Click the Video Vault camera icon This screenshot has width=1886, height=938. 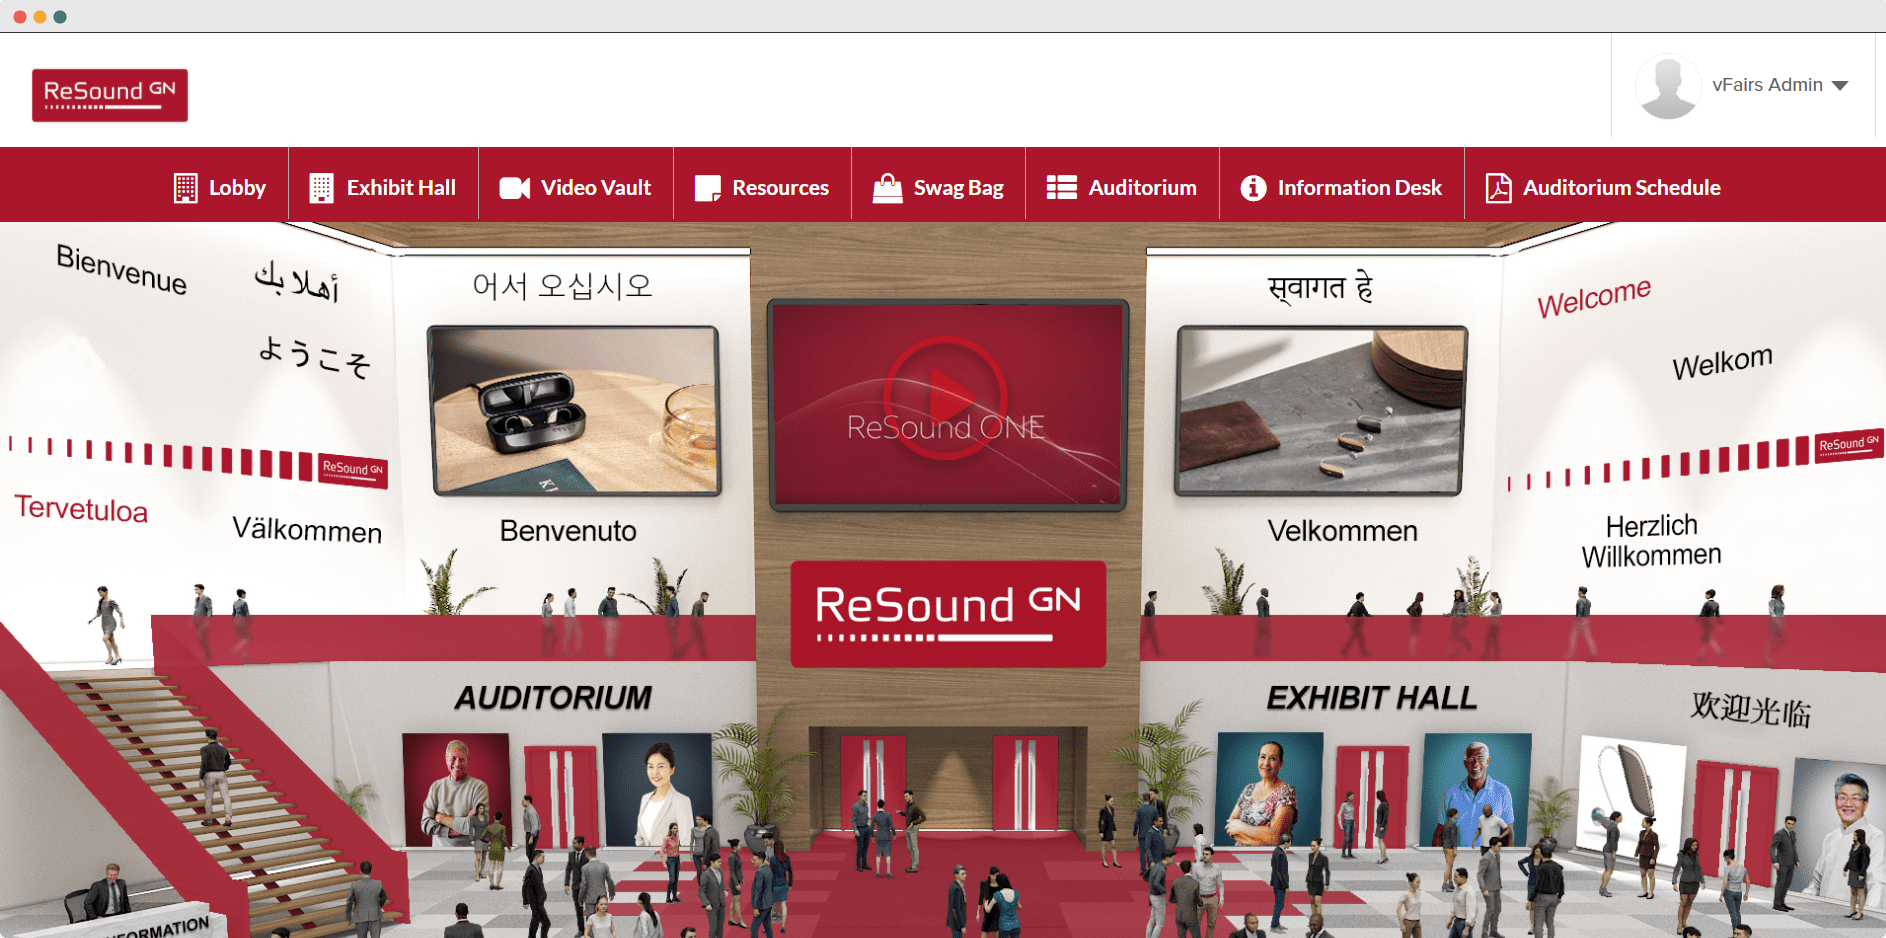click(514, 188)
